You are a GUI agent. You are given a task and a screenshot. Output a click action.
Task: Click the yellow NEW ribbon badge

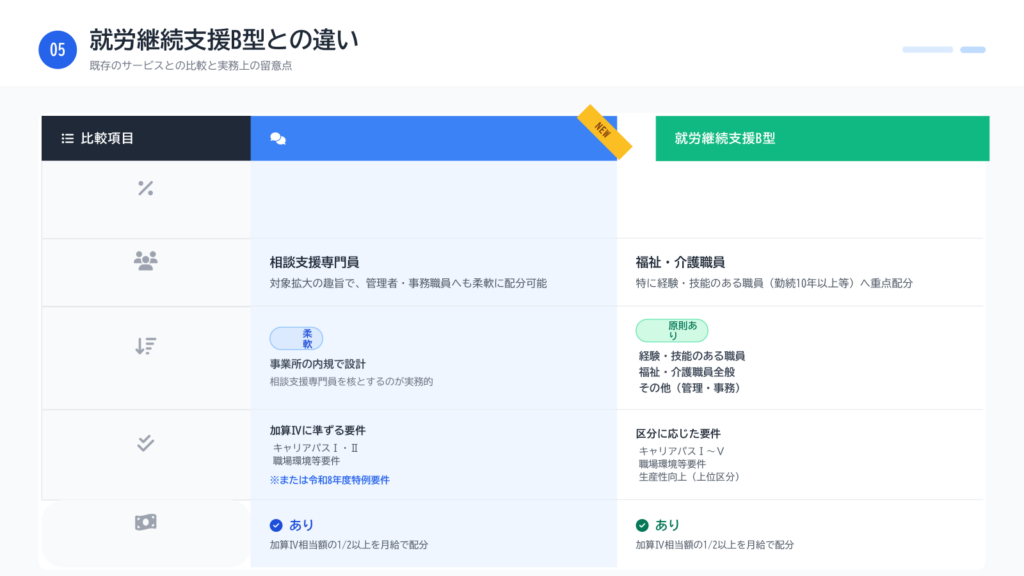tap(604, 131)
